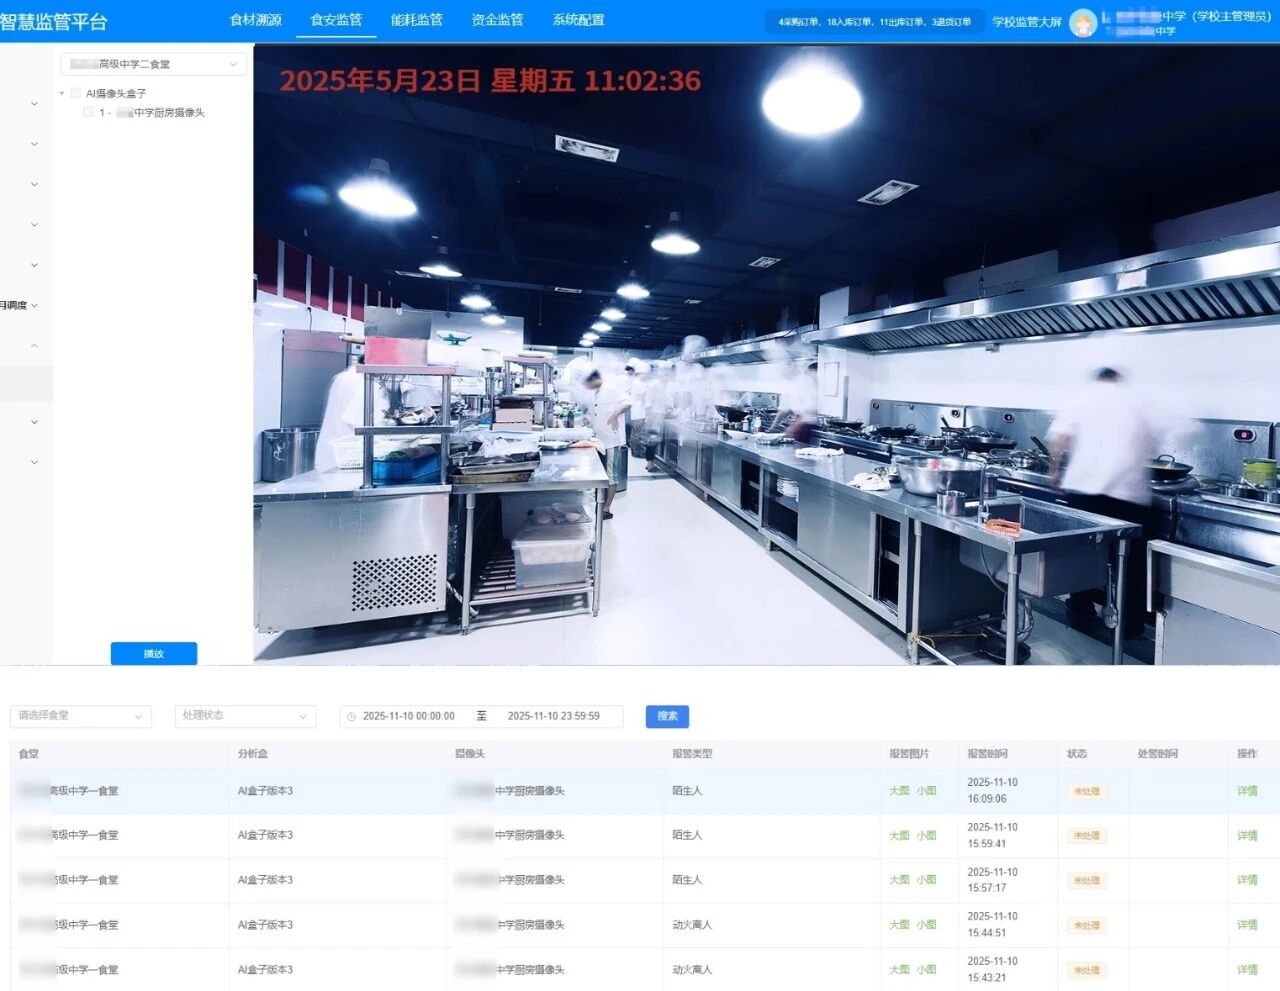This screenshot has height=991, width=1280.
Task: Click 大图 in the 16:09:06 alarm row
Action: pyautogui.click(x=899, y=791)
